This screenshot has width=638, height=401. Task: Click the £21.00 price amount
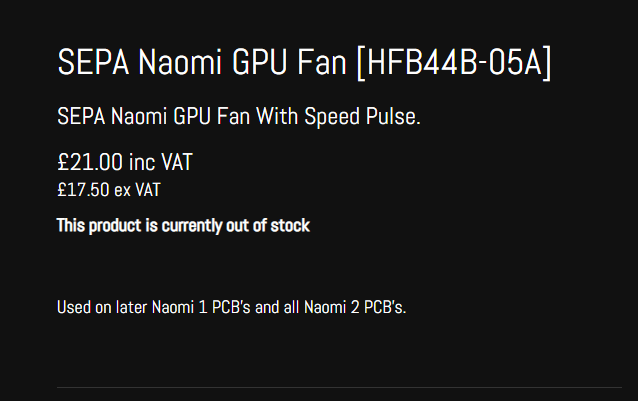pyautogui.click(x=90, y=162)
